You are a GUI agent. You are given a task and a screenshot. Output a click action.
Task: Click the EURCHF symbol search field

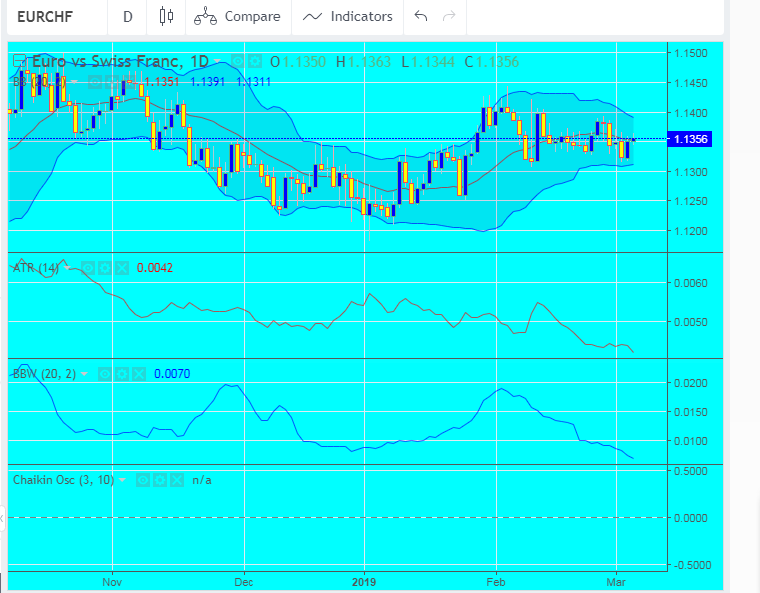(x=50, y=17)
